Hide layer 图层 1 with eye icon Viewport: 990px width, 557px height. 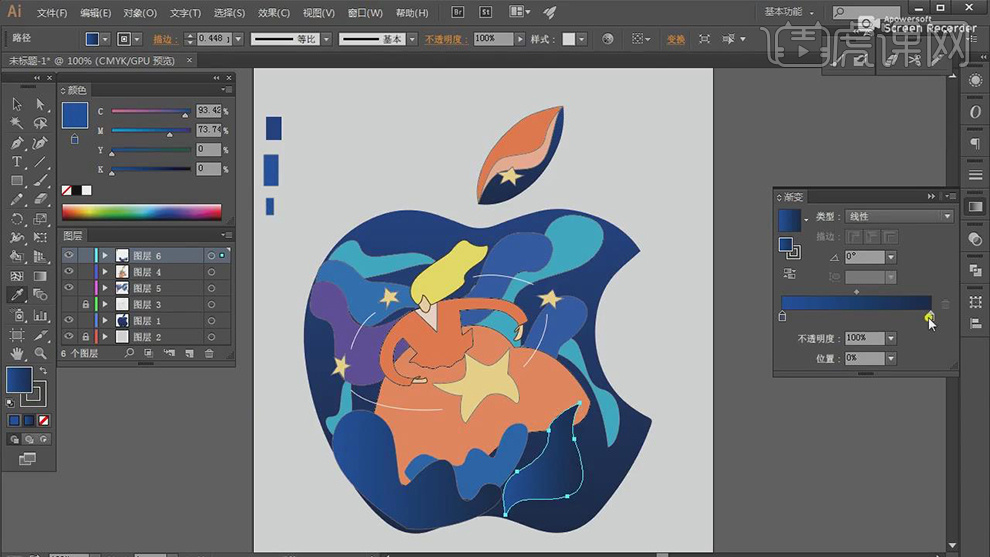(x=68, y=320)
